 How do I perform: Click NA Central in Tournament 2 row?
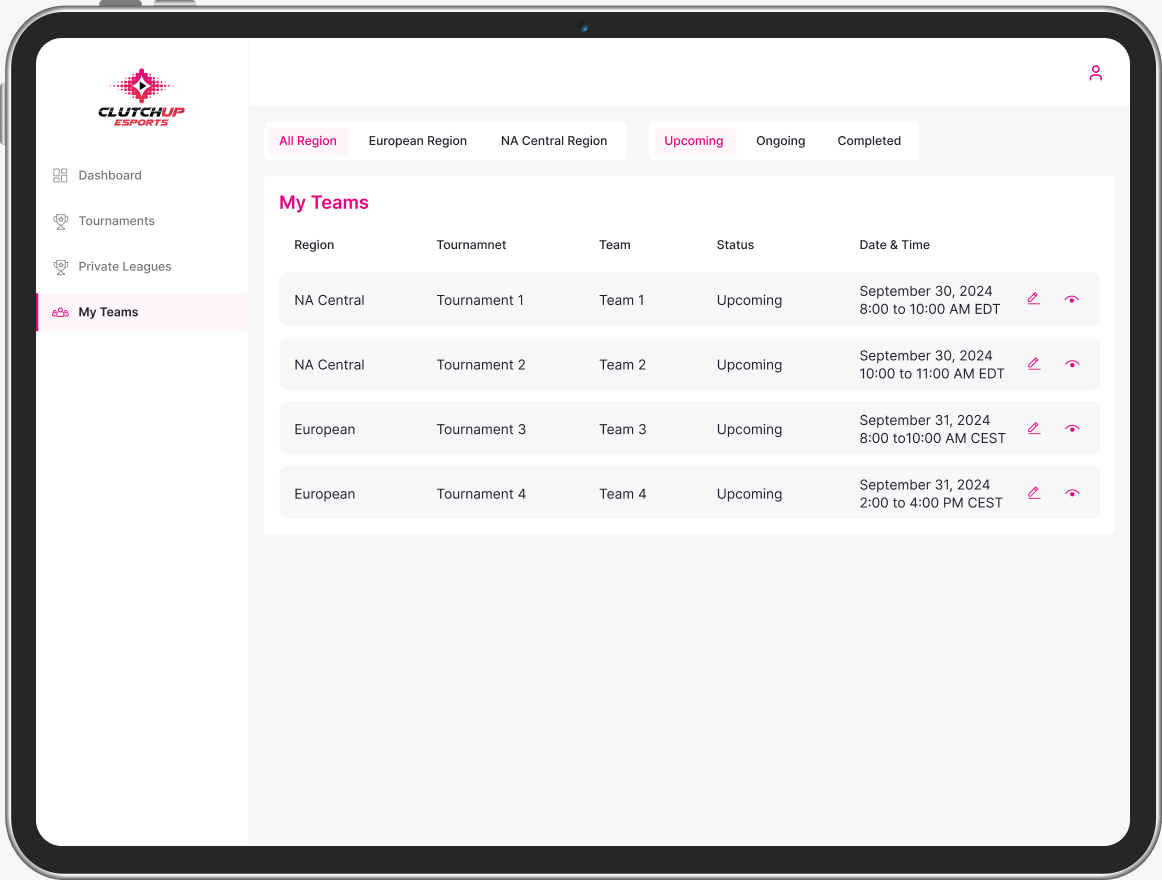click(x=329, y=365)
